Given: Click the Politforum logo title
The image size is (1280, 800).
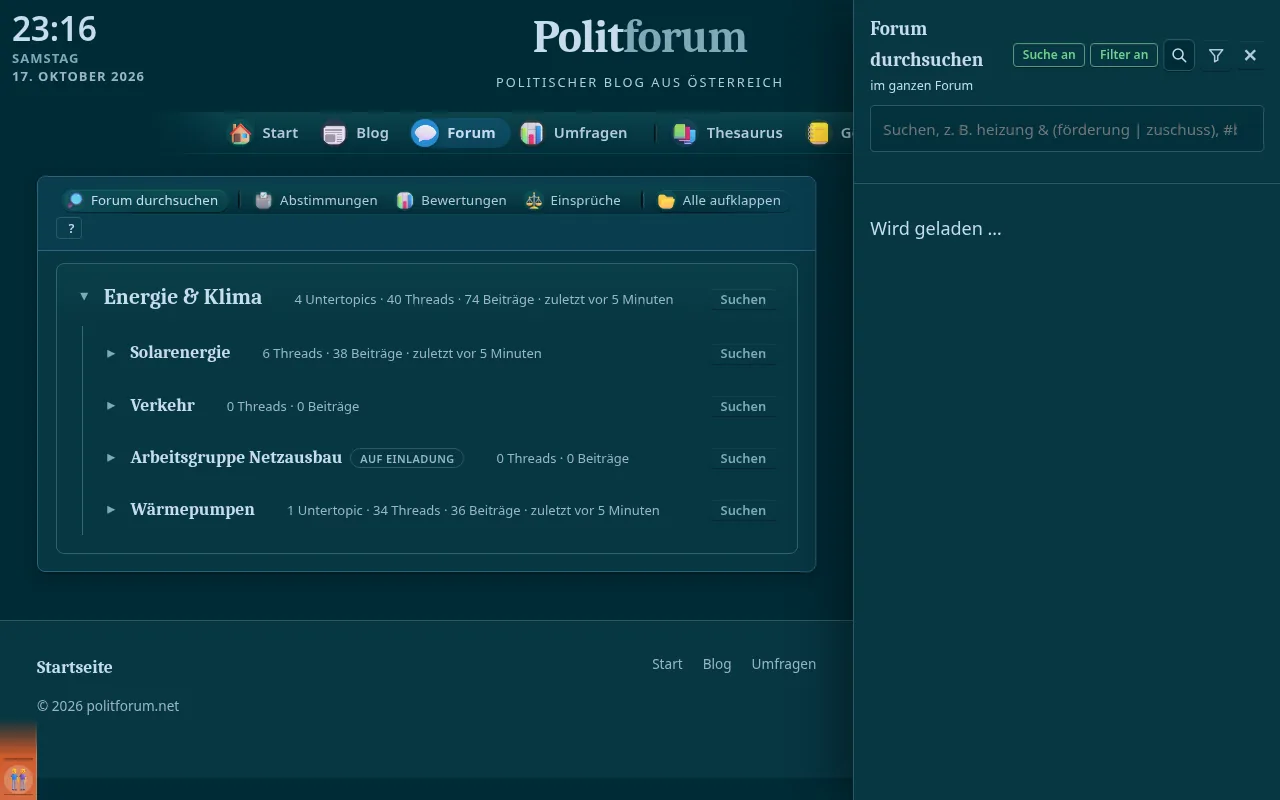Looking at the screenshot, I should click(x=640, y=37).
